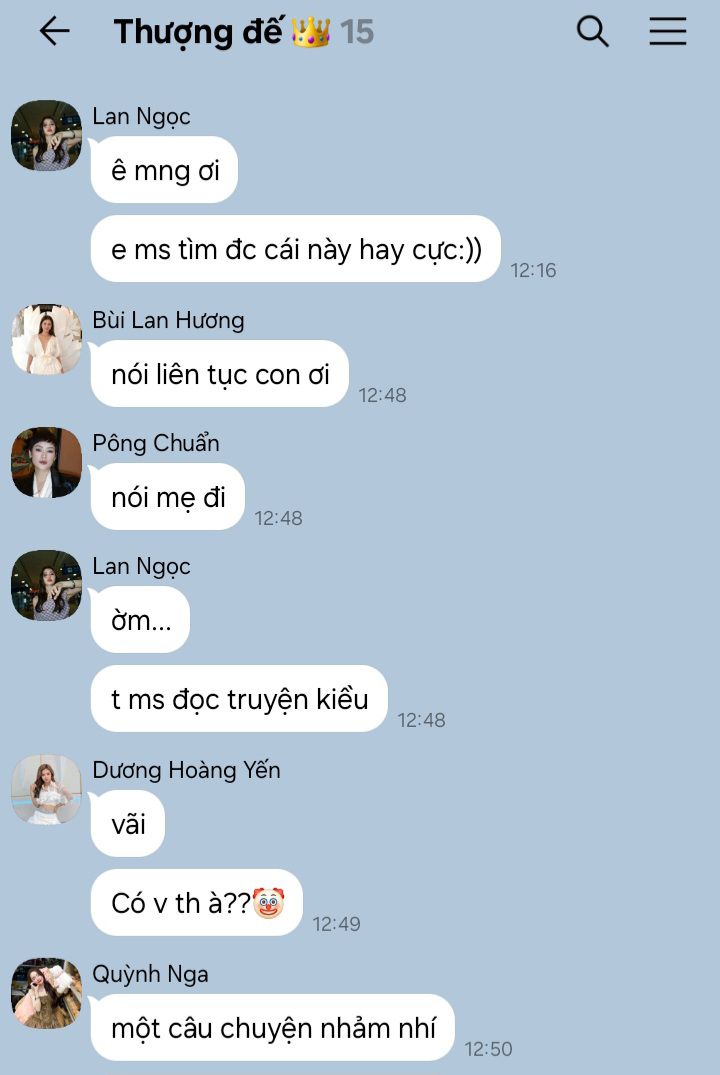Image resolution: width=720 pixels, height=1075 pixels.
Task: Open Dương Hoàng Yến's avatar
Action: tap(47, 789)
